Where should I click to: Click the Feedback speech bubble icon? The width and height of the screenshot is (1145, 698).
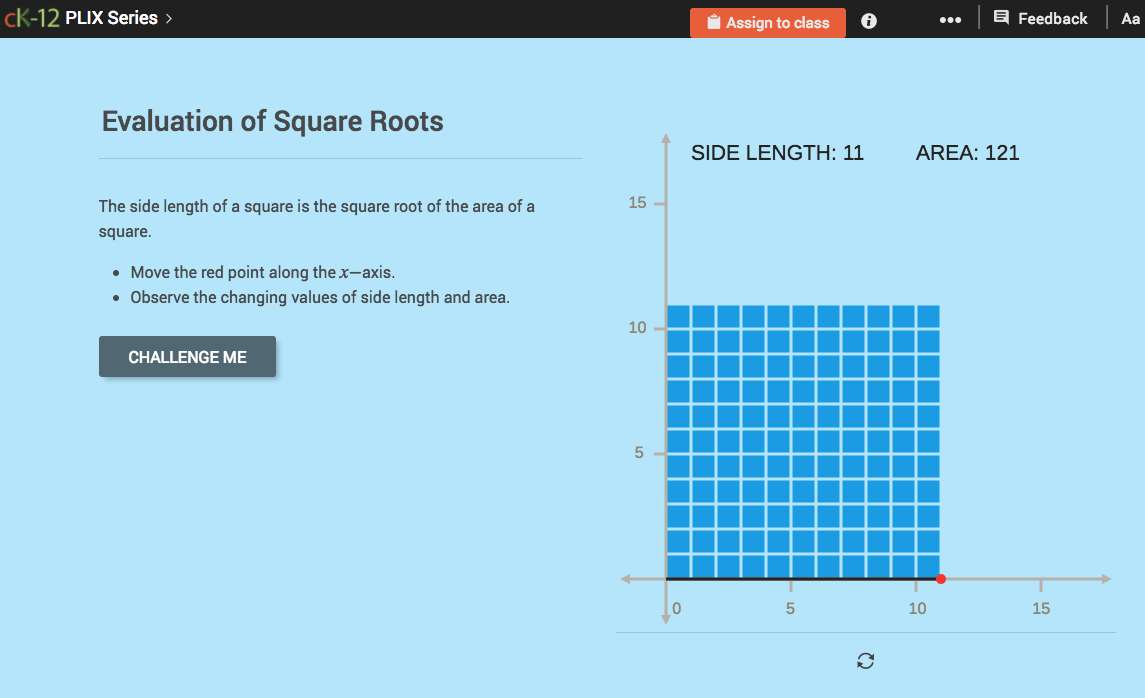[x=1001, y=17]
